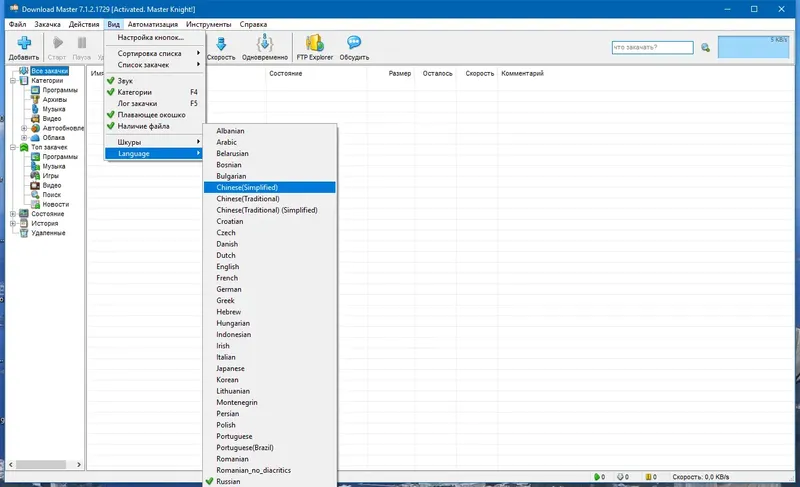Toggle Плавающее окошко option

click(x=154, y=115)
